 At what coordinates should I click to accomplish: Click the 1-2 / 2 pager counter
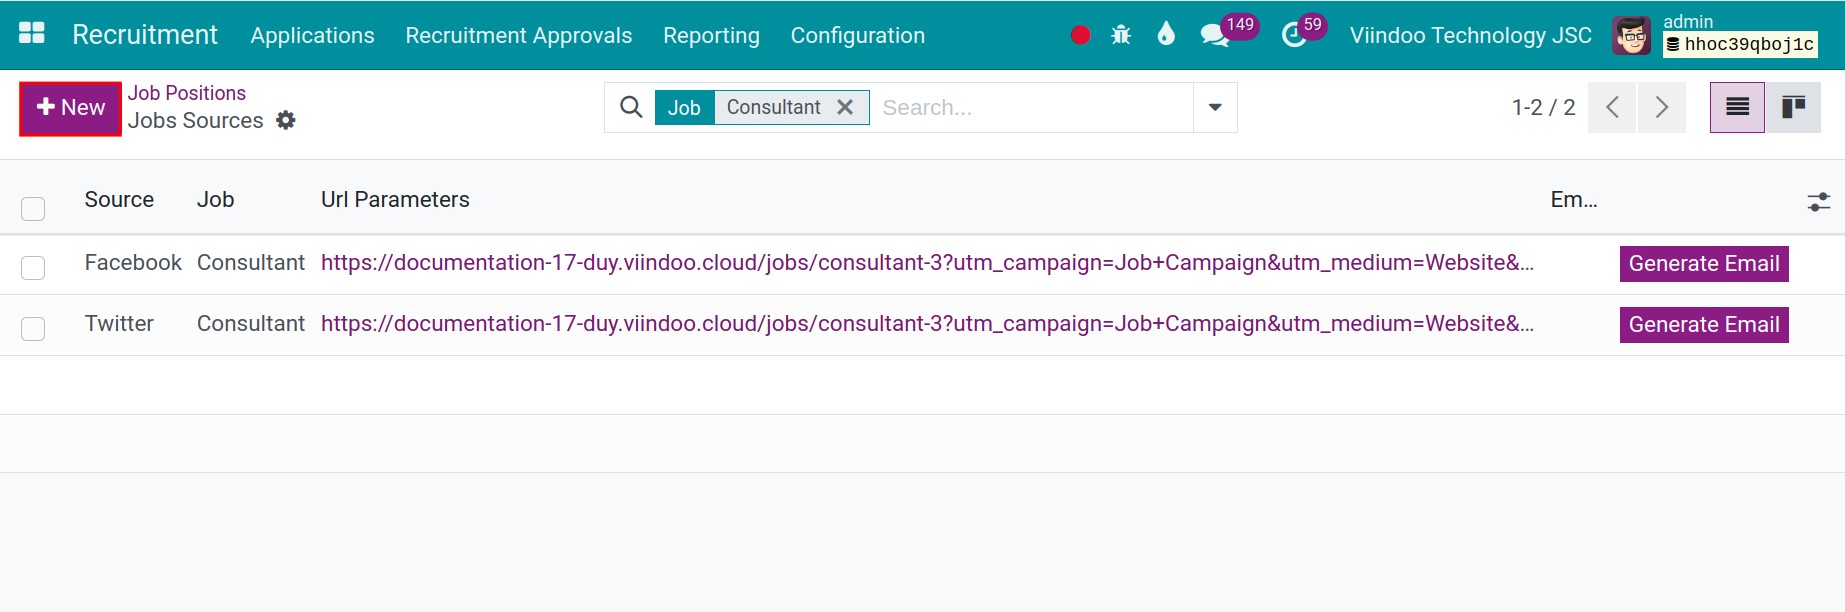[1543, 107]
